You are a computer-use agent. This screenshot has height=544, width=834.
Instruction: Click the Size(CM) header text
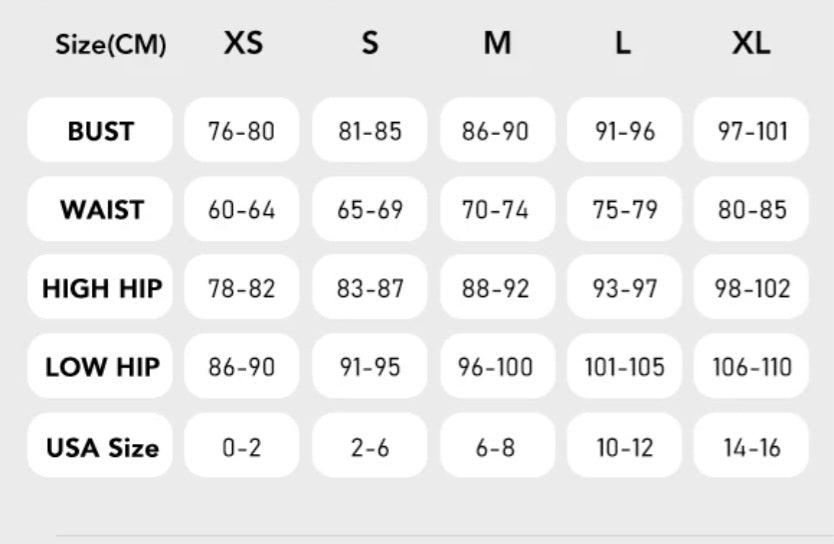click(111, 45)
